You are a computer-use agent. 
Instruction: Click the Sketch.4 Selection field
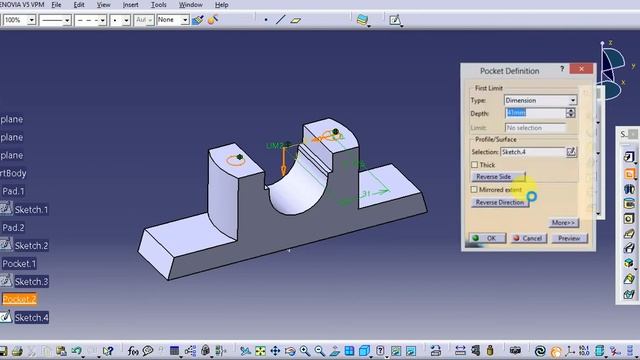pyautogui.click(x=532, y=152)
